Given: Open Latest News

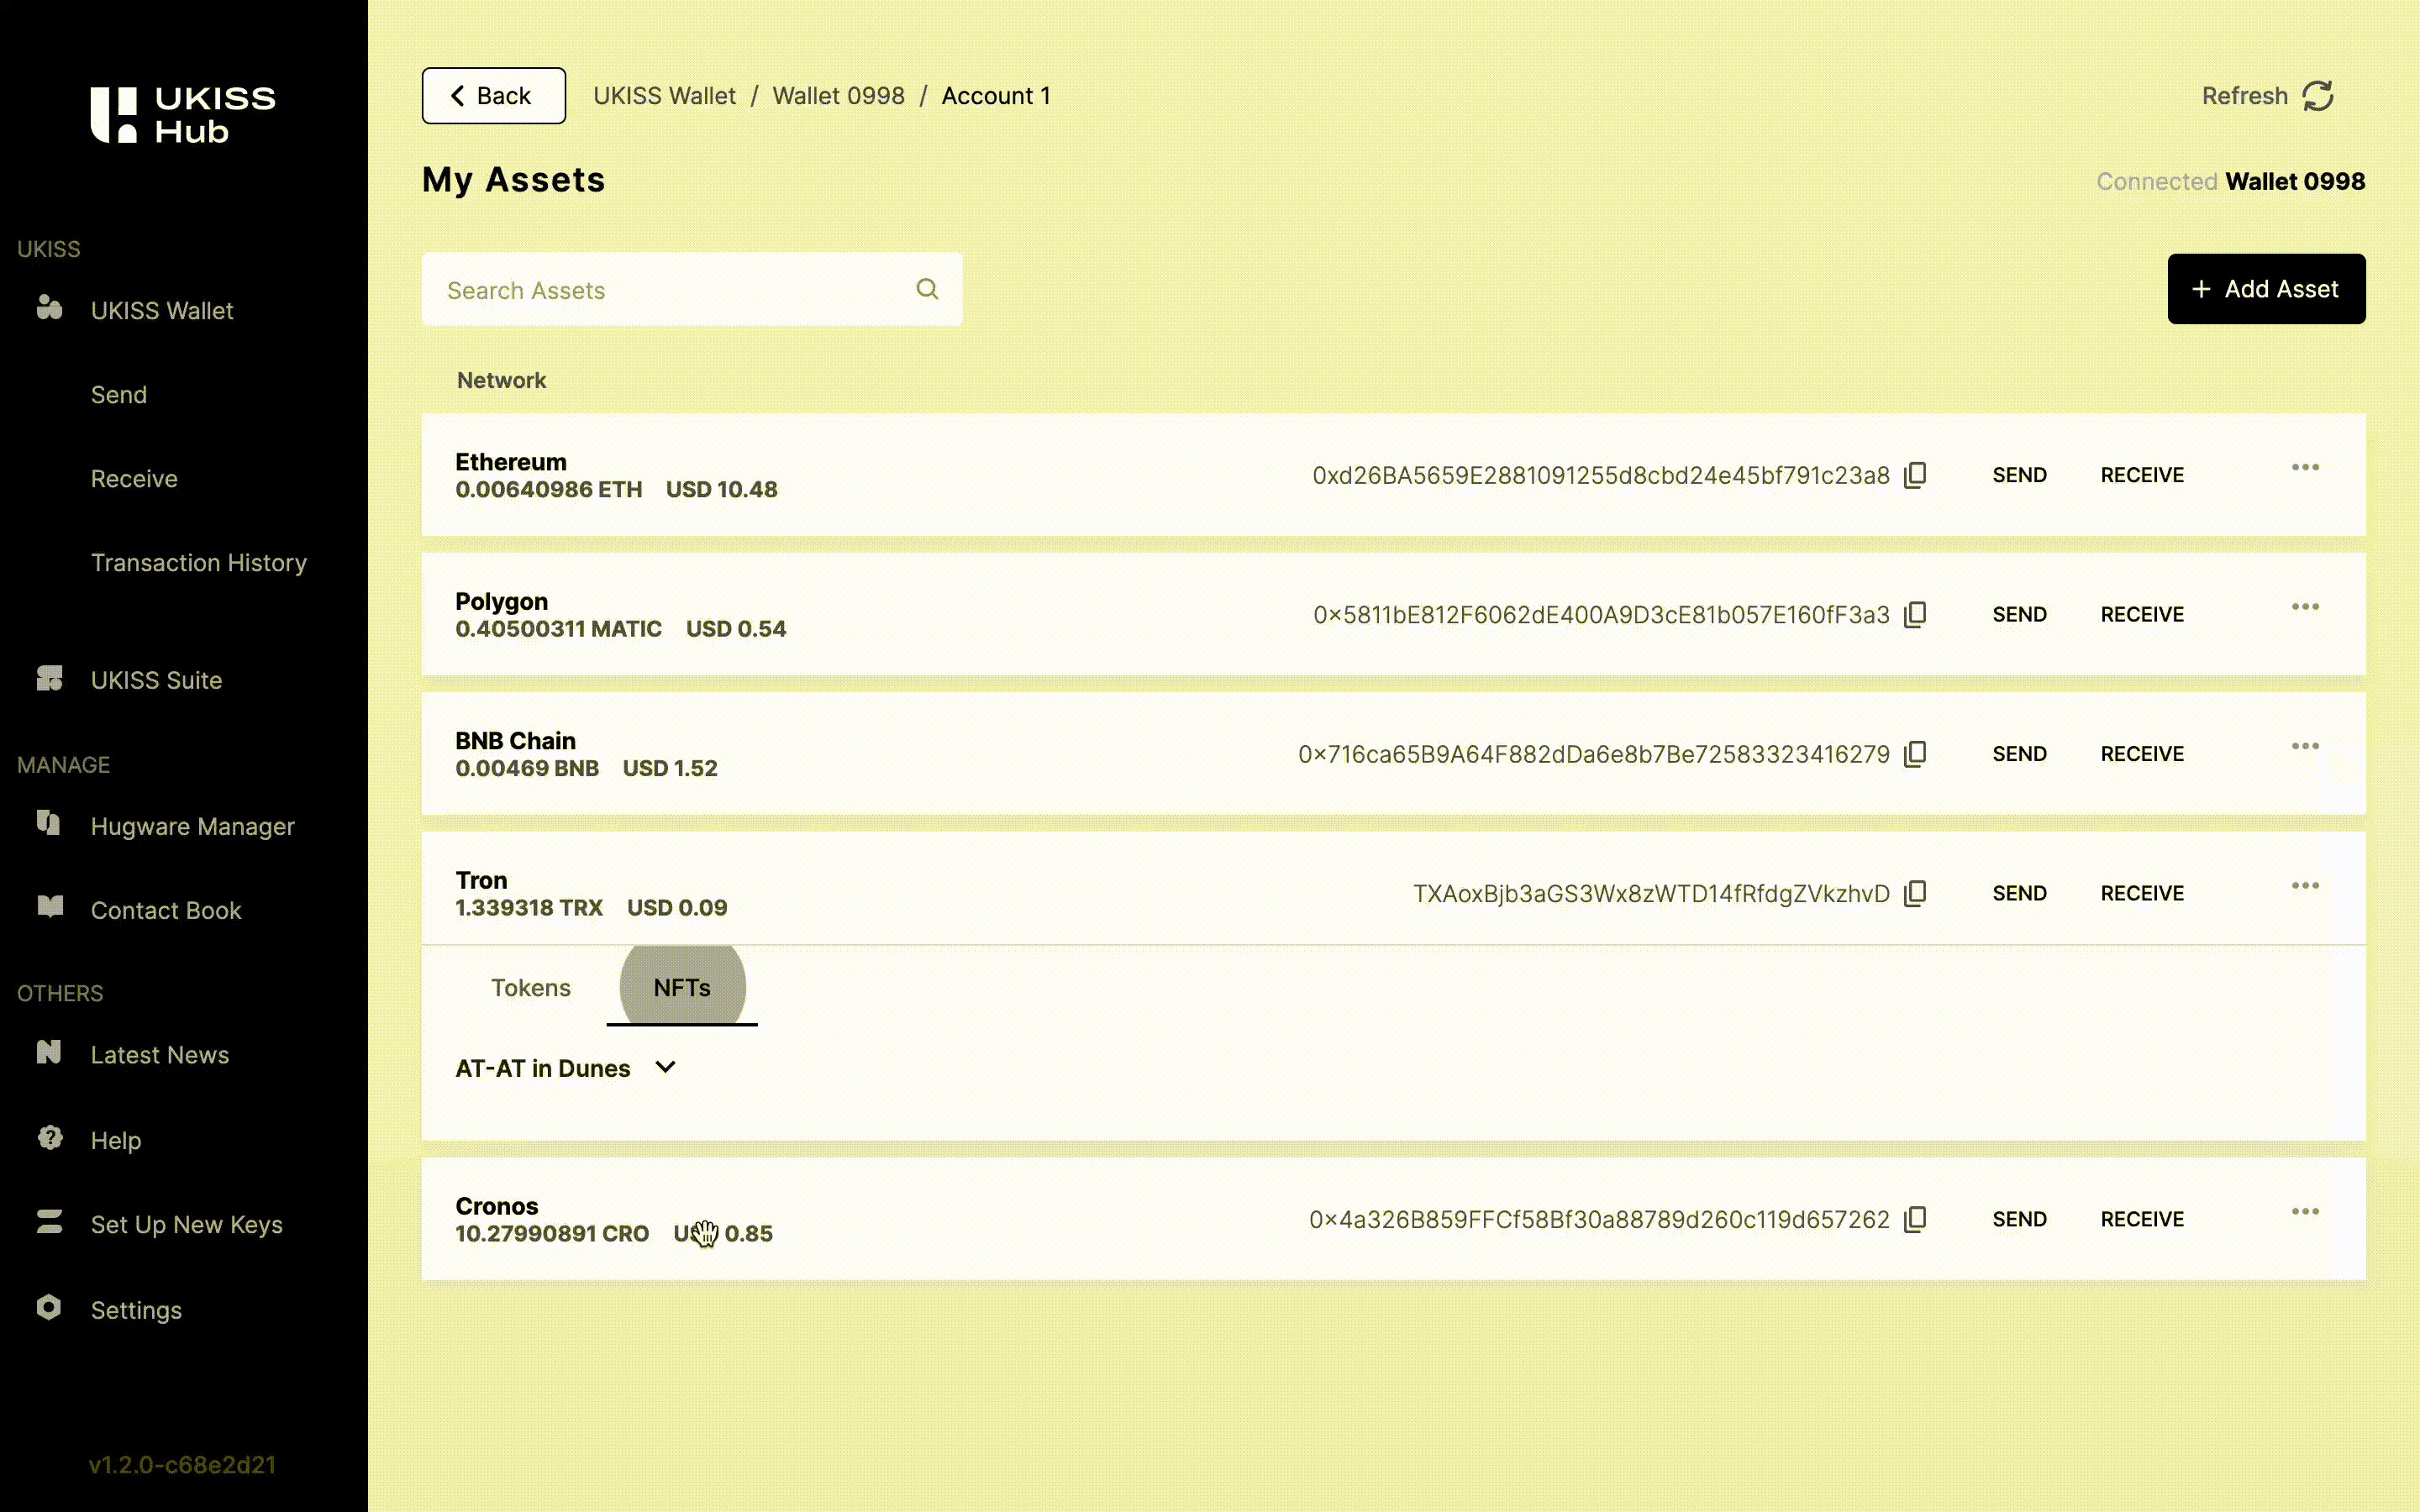Looking at the screenshot, I should click(159, 1054).
